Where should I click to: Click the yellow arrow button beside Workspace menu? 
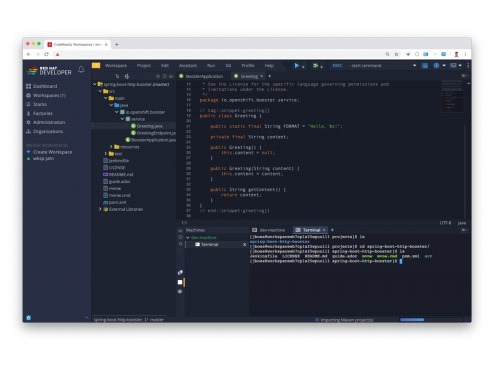[x=96, y=65]
